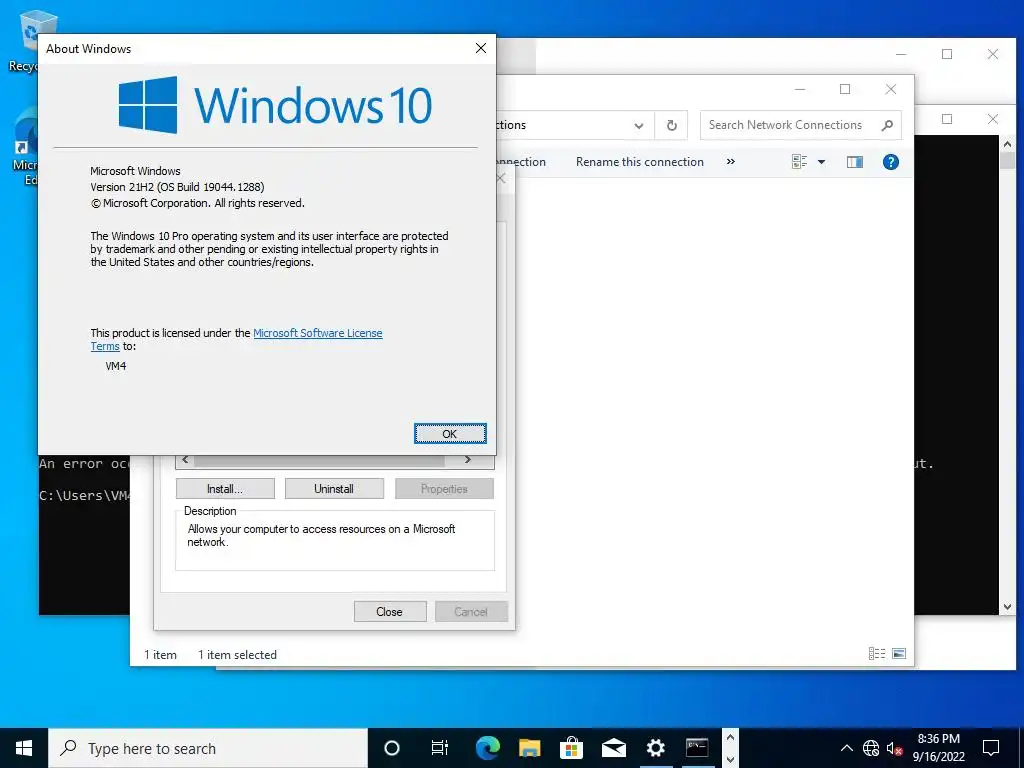Switch to Command Prompt on the taskbar
The height and width of the screenshot is (768, 1024).
click(x=697, y=748)
